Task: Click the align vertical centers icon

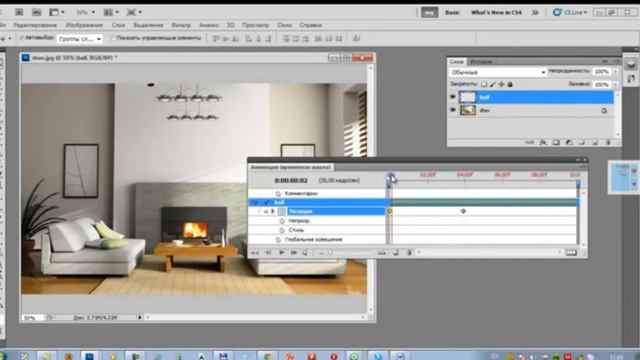Action: [226, 38]
